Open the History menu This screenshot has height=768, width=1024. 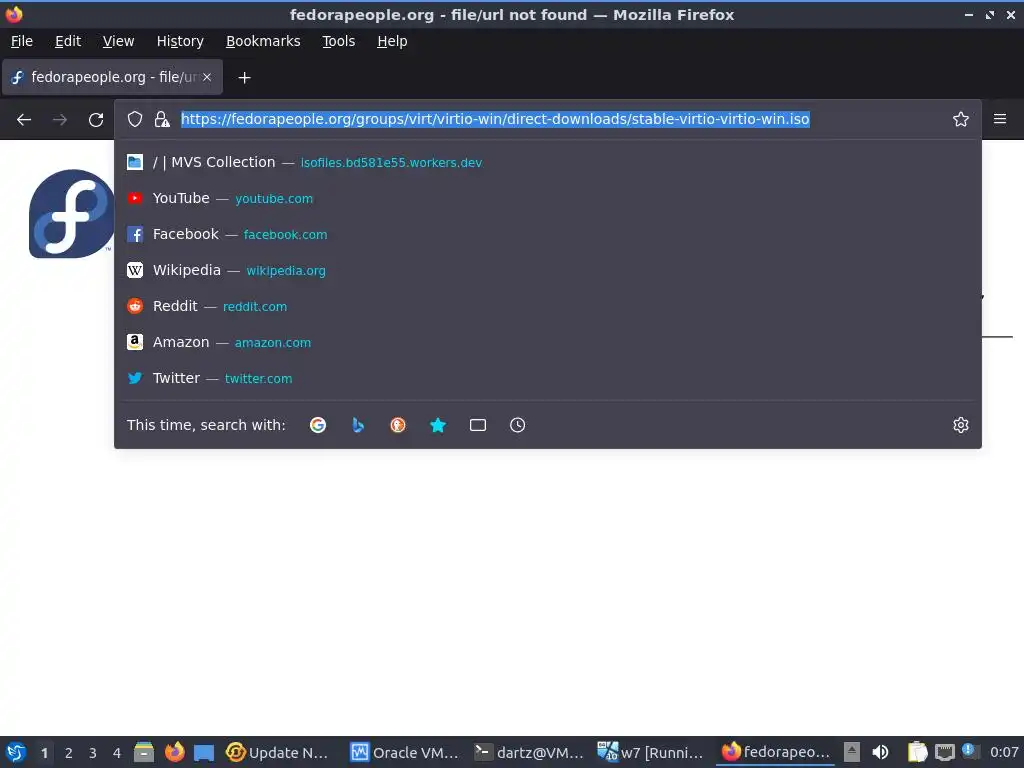[180, 41]
